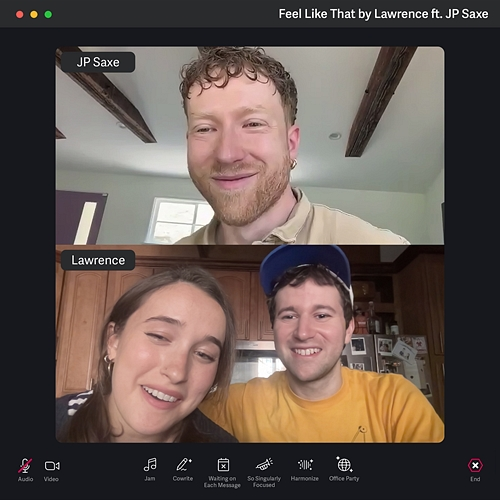This screenshot has height=500, width=500.
Task: Click the Harmonize text label
Action: pos(305,479)
